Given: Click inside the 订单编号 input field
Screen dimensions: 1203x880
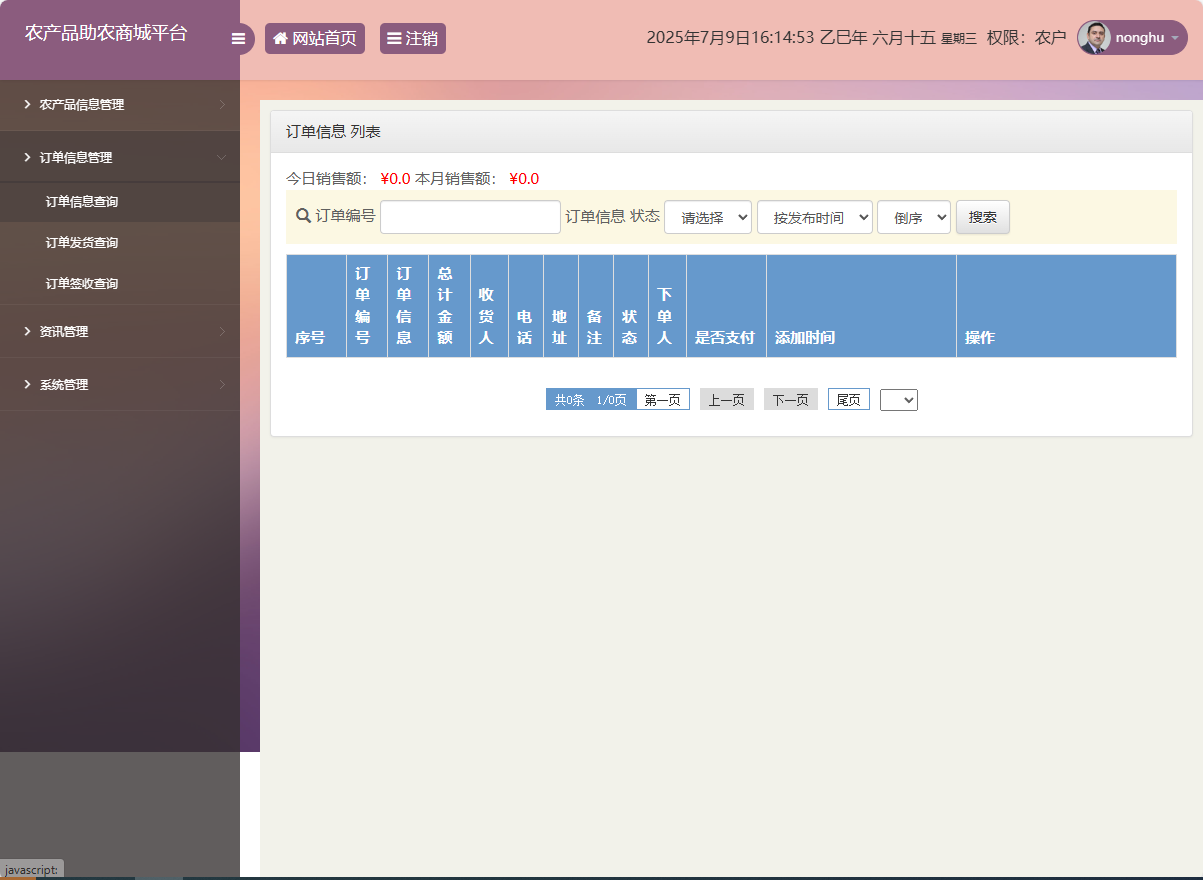Looking at the screenshot, I should [x=470, y=216].
